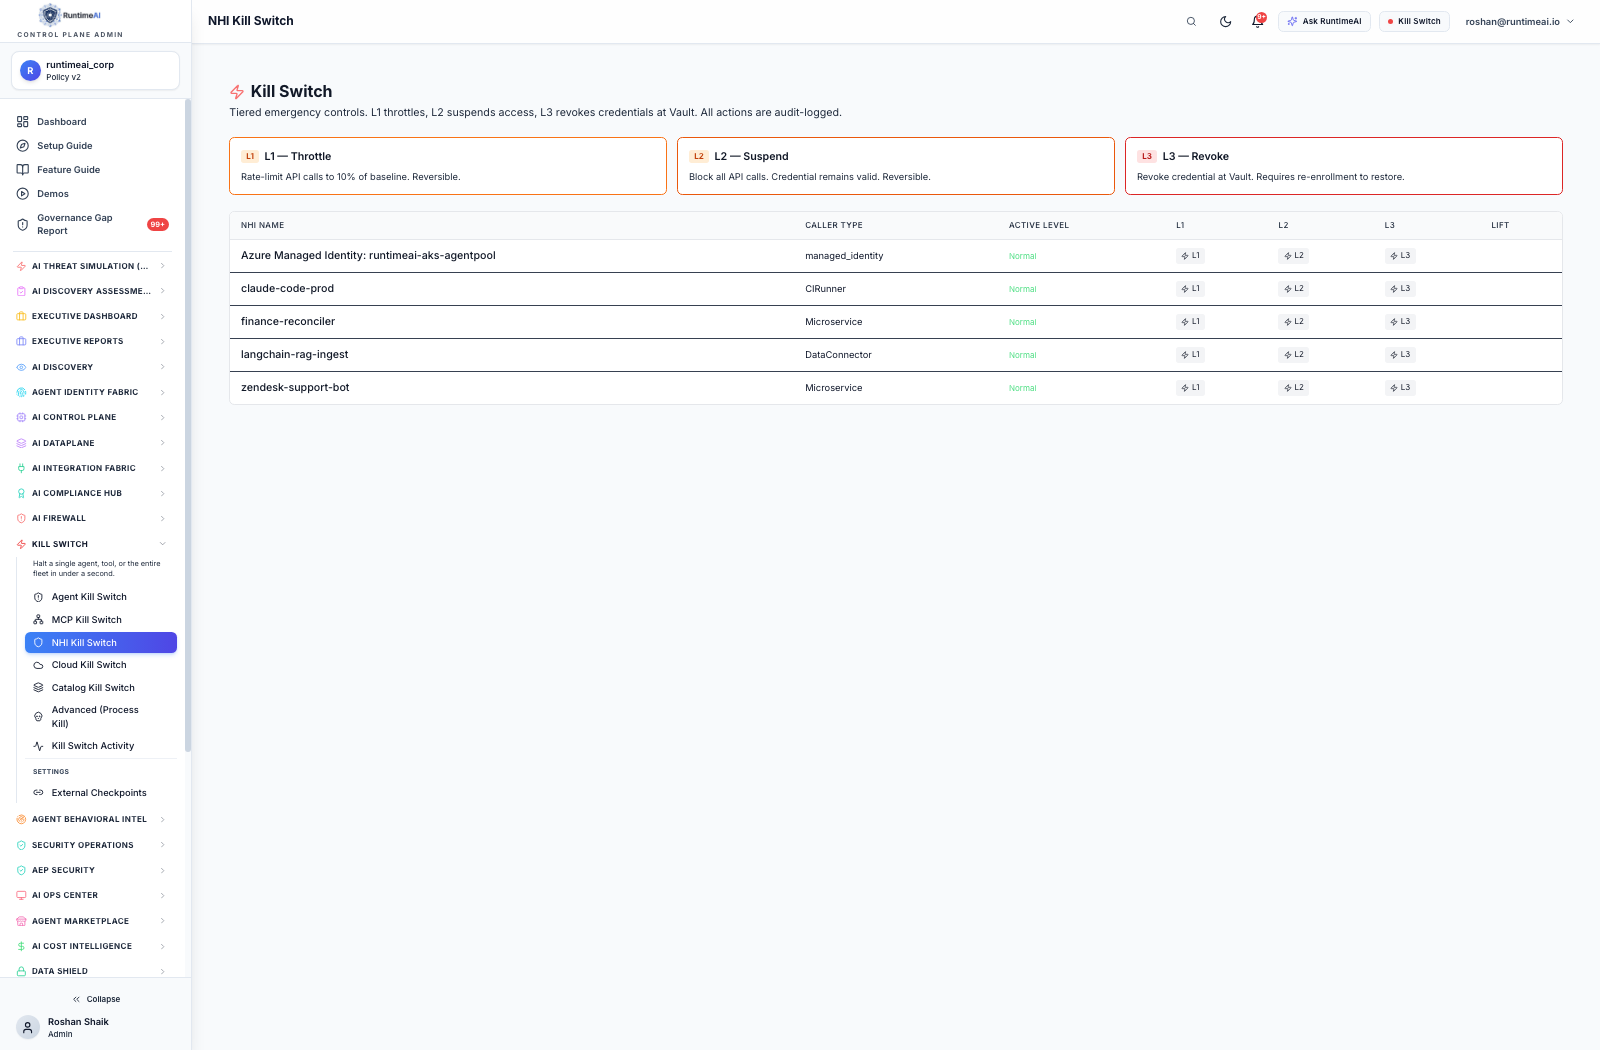Image resolution: width=1600 pixels, height=1050 pixels.
Task: Open the search icon in top bar
Action: click(x=1191, y=21)
